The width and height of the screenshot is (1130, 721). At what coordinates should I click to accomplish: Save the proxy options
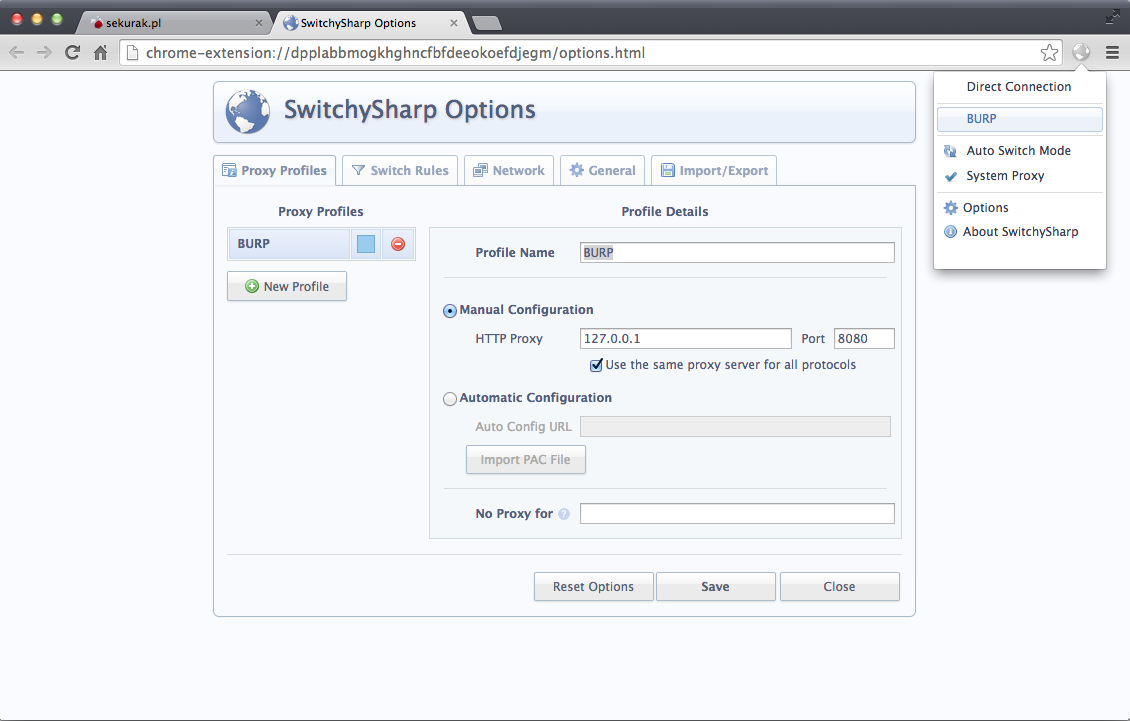pyautogui.click(x=716, y=587)
